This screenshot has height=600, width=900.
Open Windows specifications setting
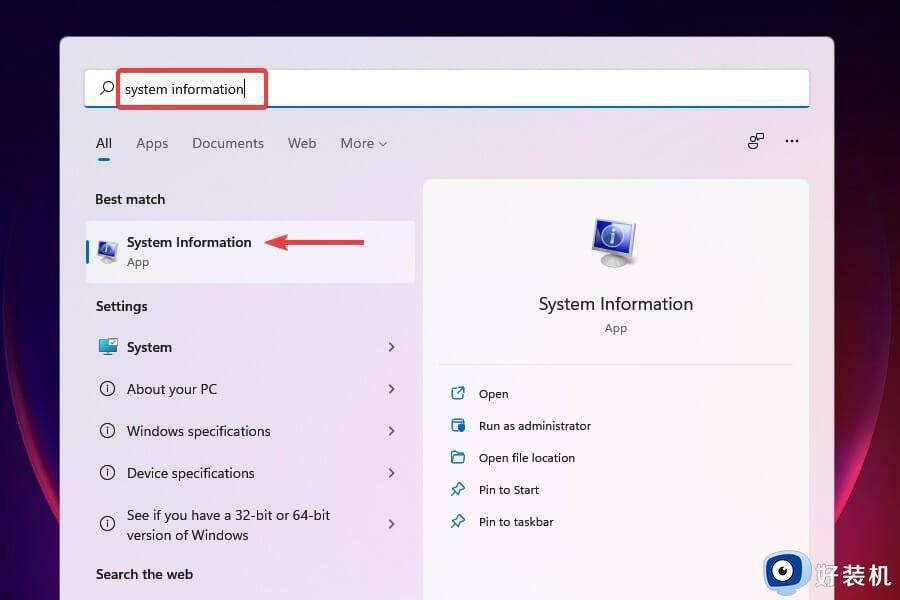point(250,431)
